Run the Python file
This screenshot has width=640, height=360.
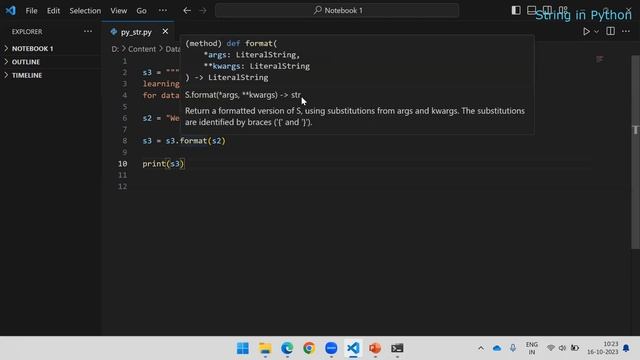[x=586, y=31]
